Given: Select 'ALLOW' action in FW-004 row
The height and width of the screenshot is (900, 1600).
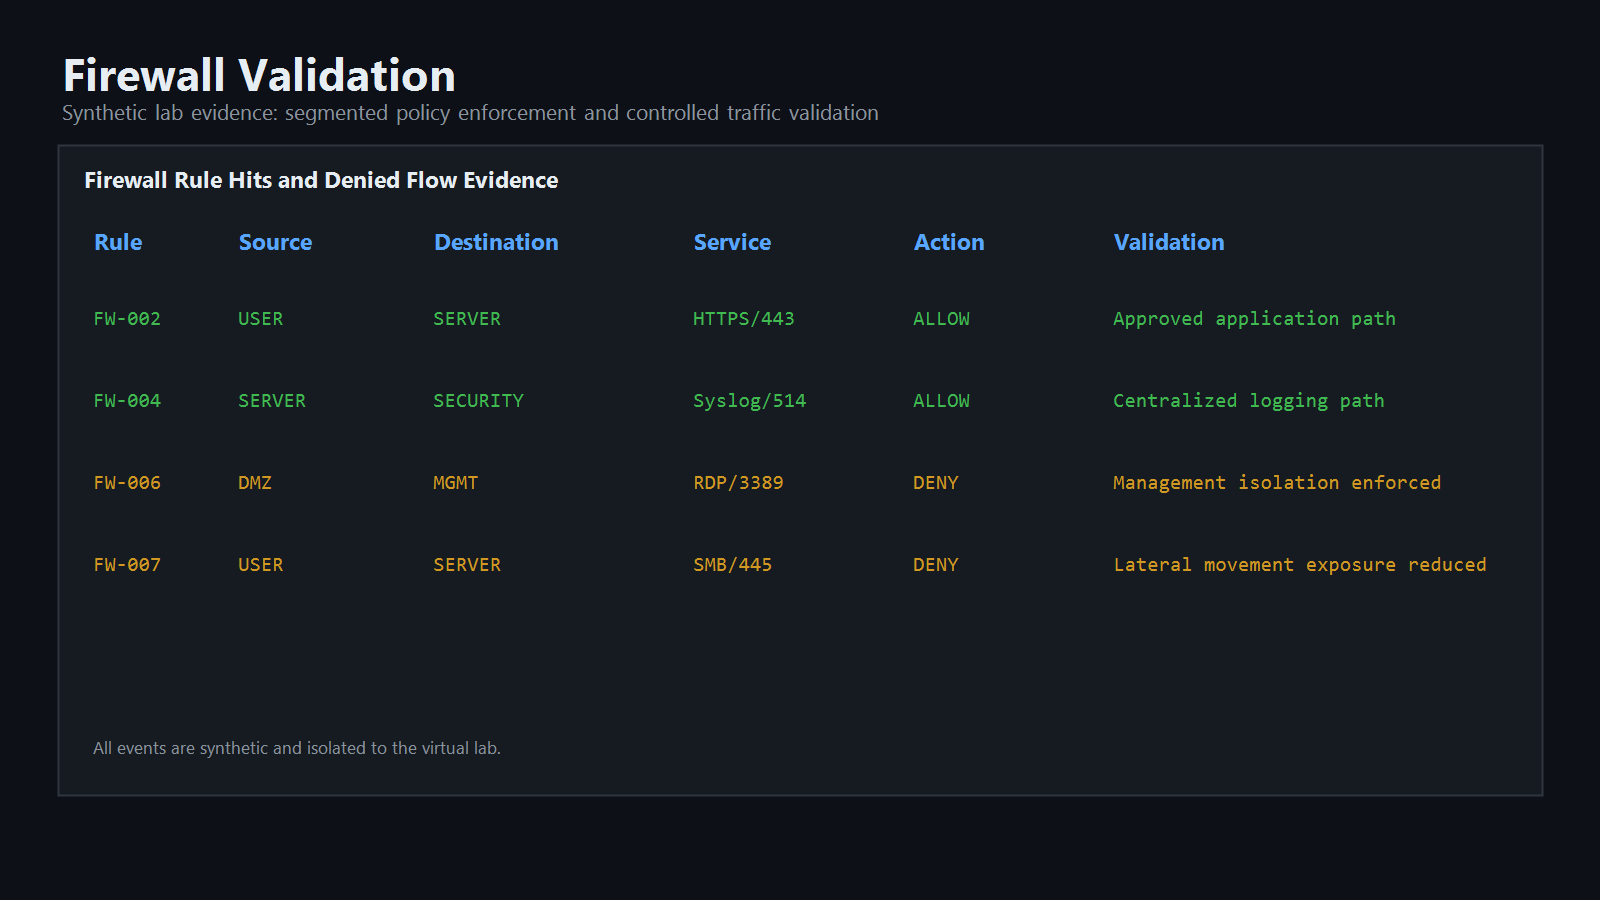Looking at the screenshot, I should (941, 401).
